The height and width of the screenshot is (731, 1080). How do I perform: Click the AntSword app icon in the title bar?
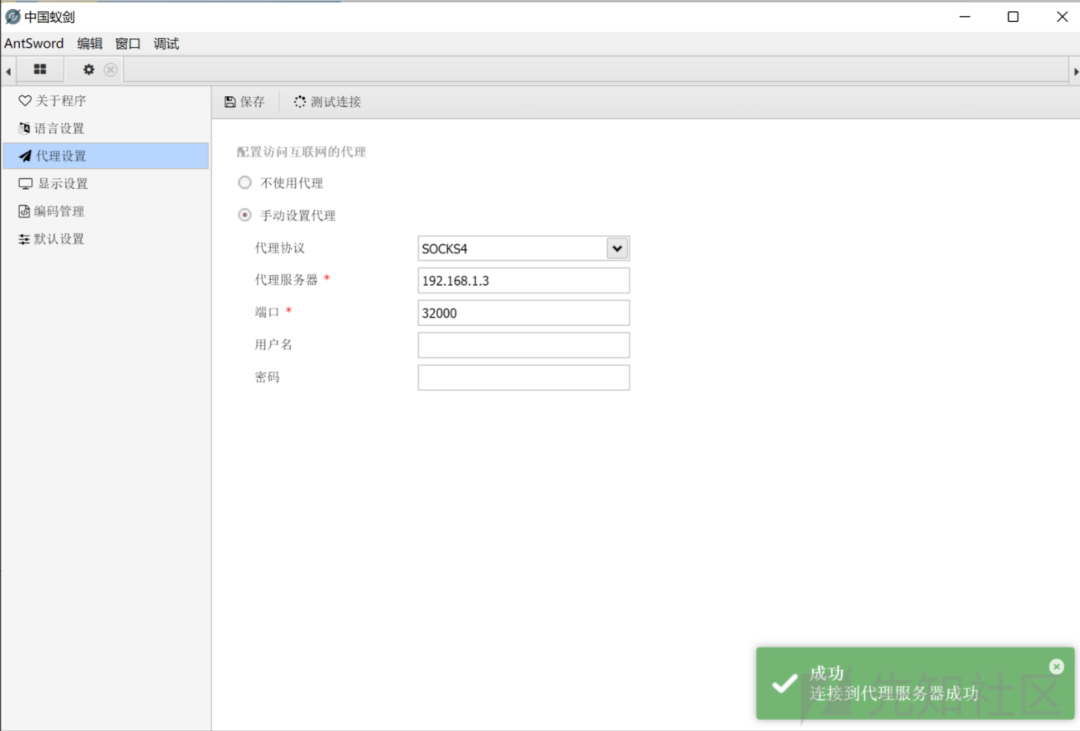12,16
